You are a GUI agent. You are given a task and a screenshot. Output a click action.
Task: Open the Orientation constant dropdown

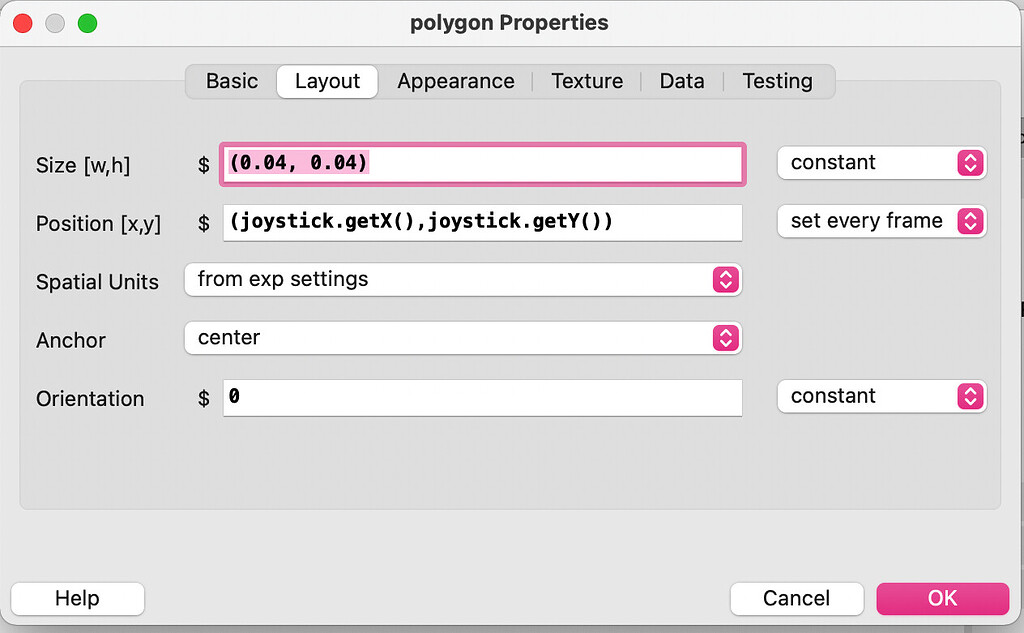[881, 396]
